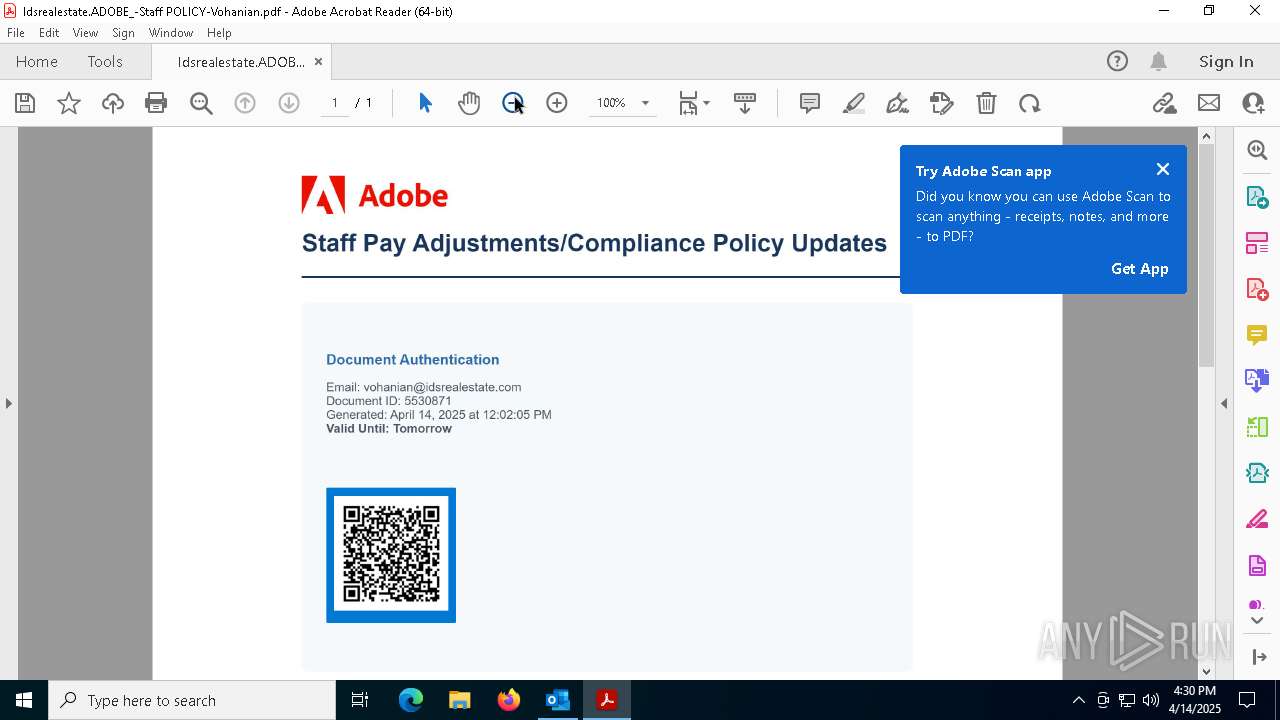Open the search tool in the right pane
The width and height of the screenshot is (1280, 720).
[1257, 150]
